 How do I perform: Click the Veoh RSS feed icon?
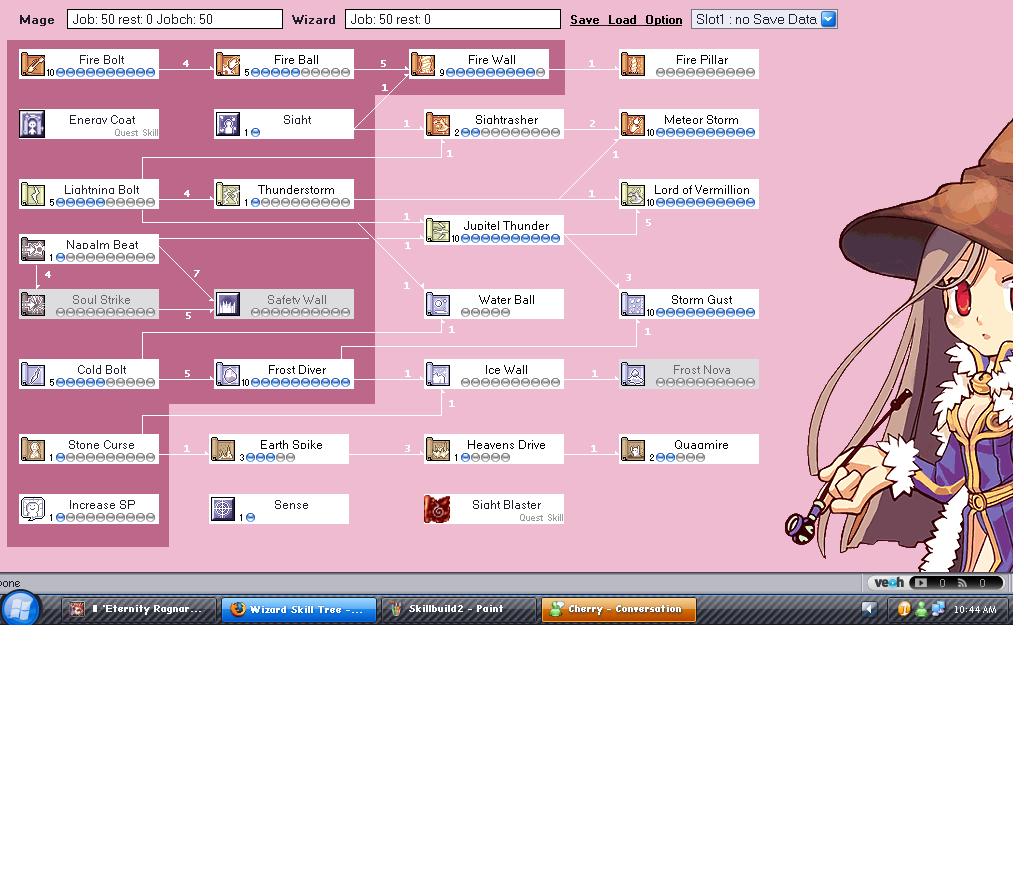[x=962, y=582]
